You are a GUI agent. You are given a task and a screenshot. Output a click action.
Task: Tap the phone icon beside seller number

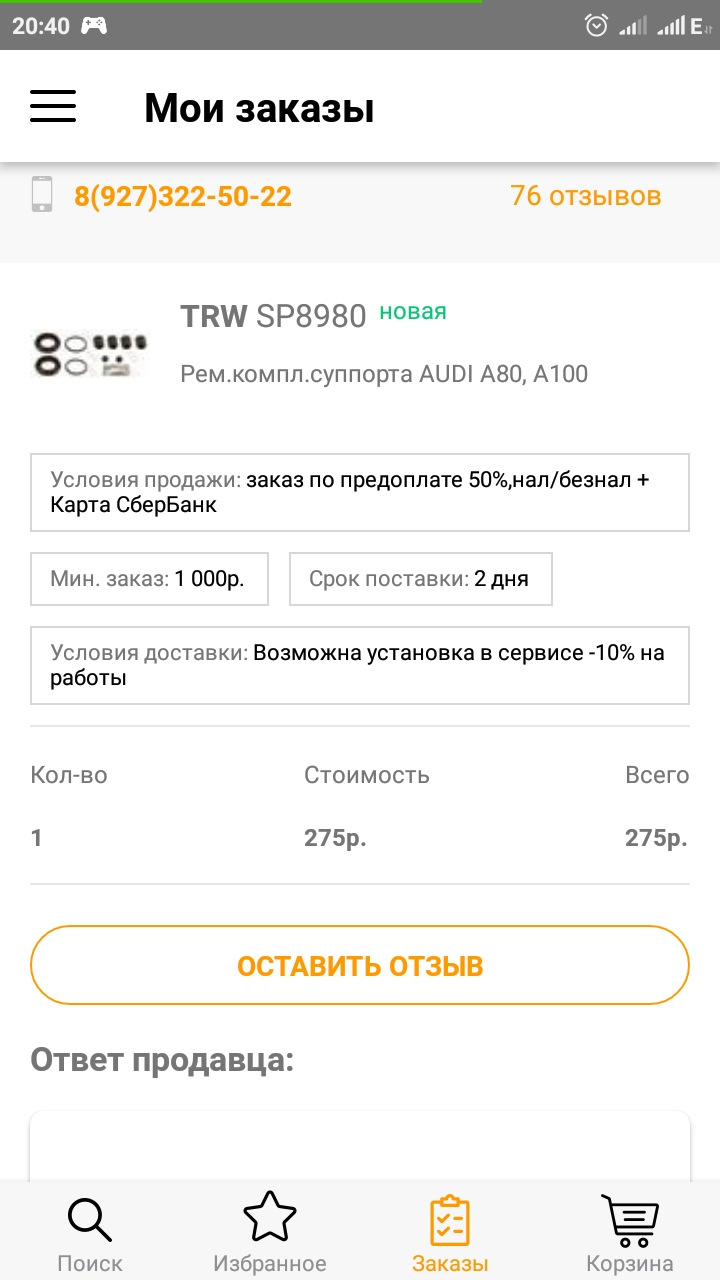(x=42, y=194)
